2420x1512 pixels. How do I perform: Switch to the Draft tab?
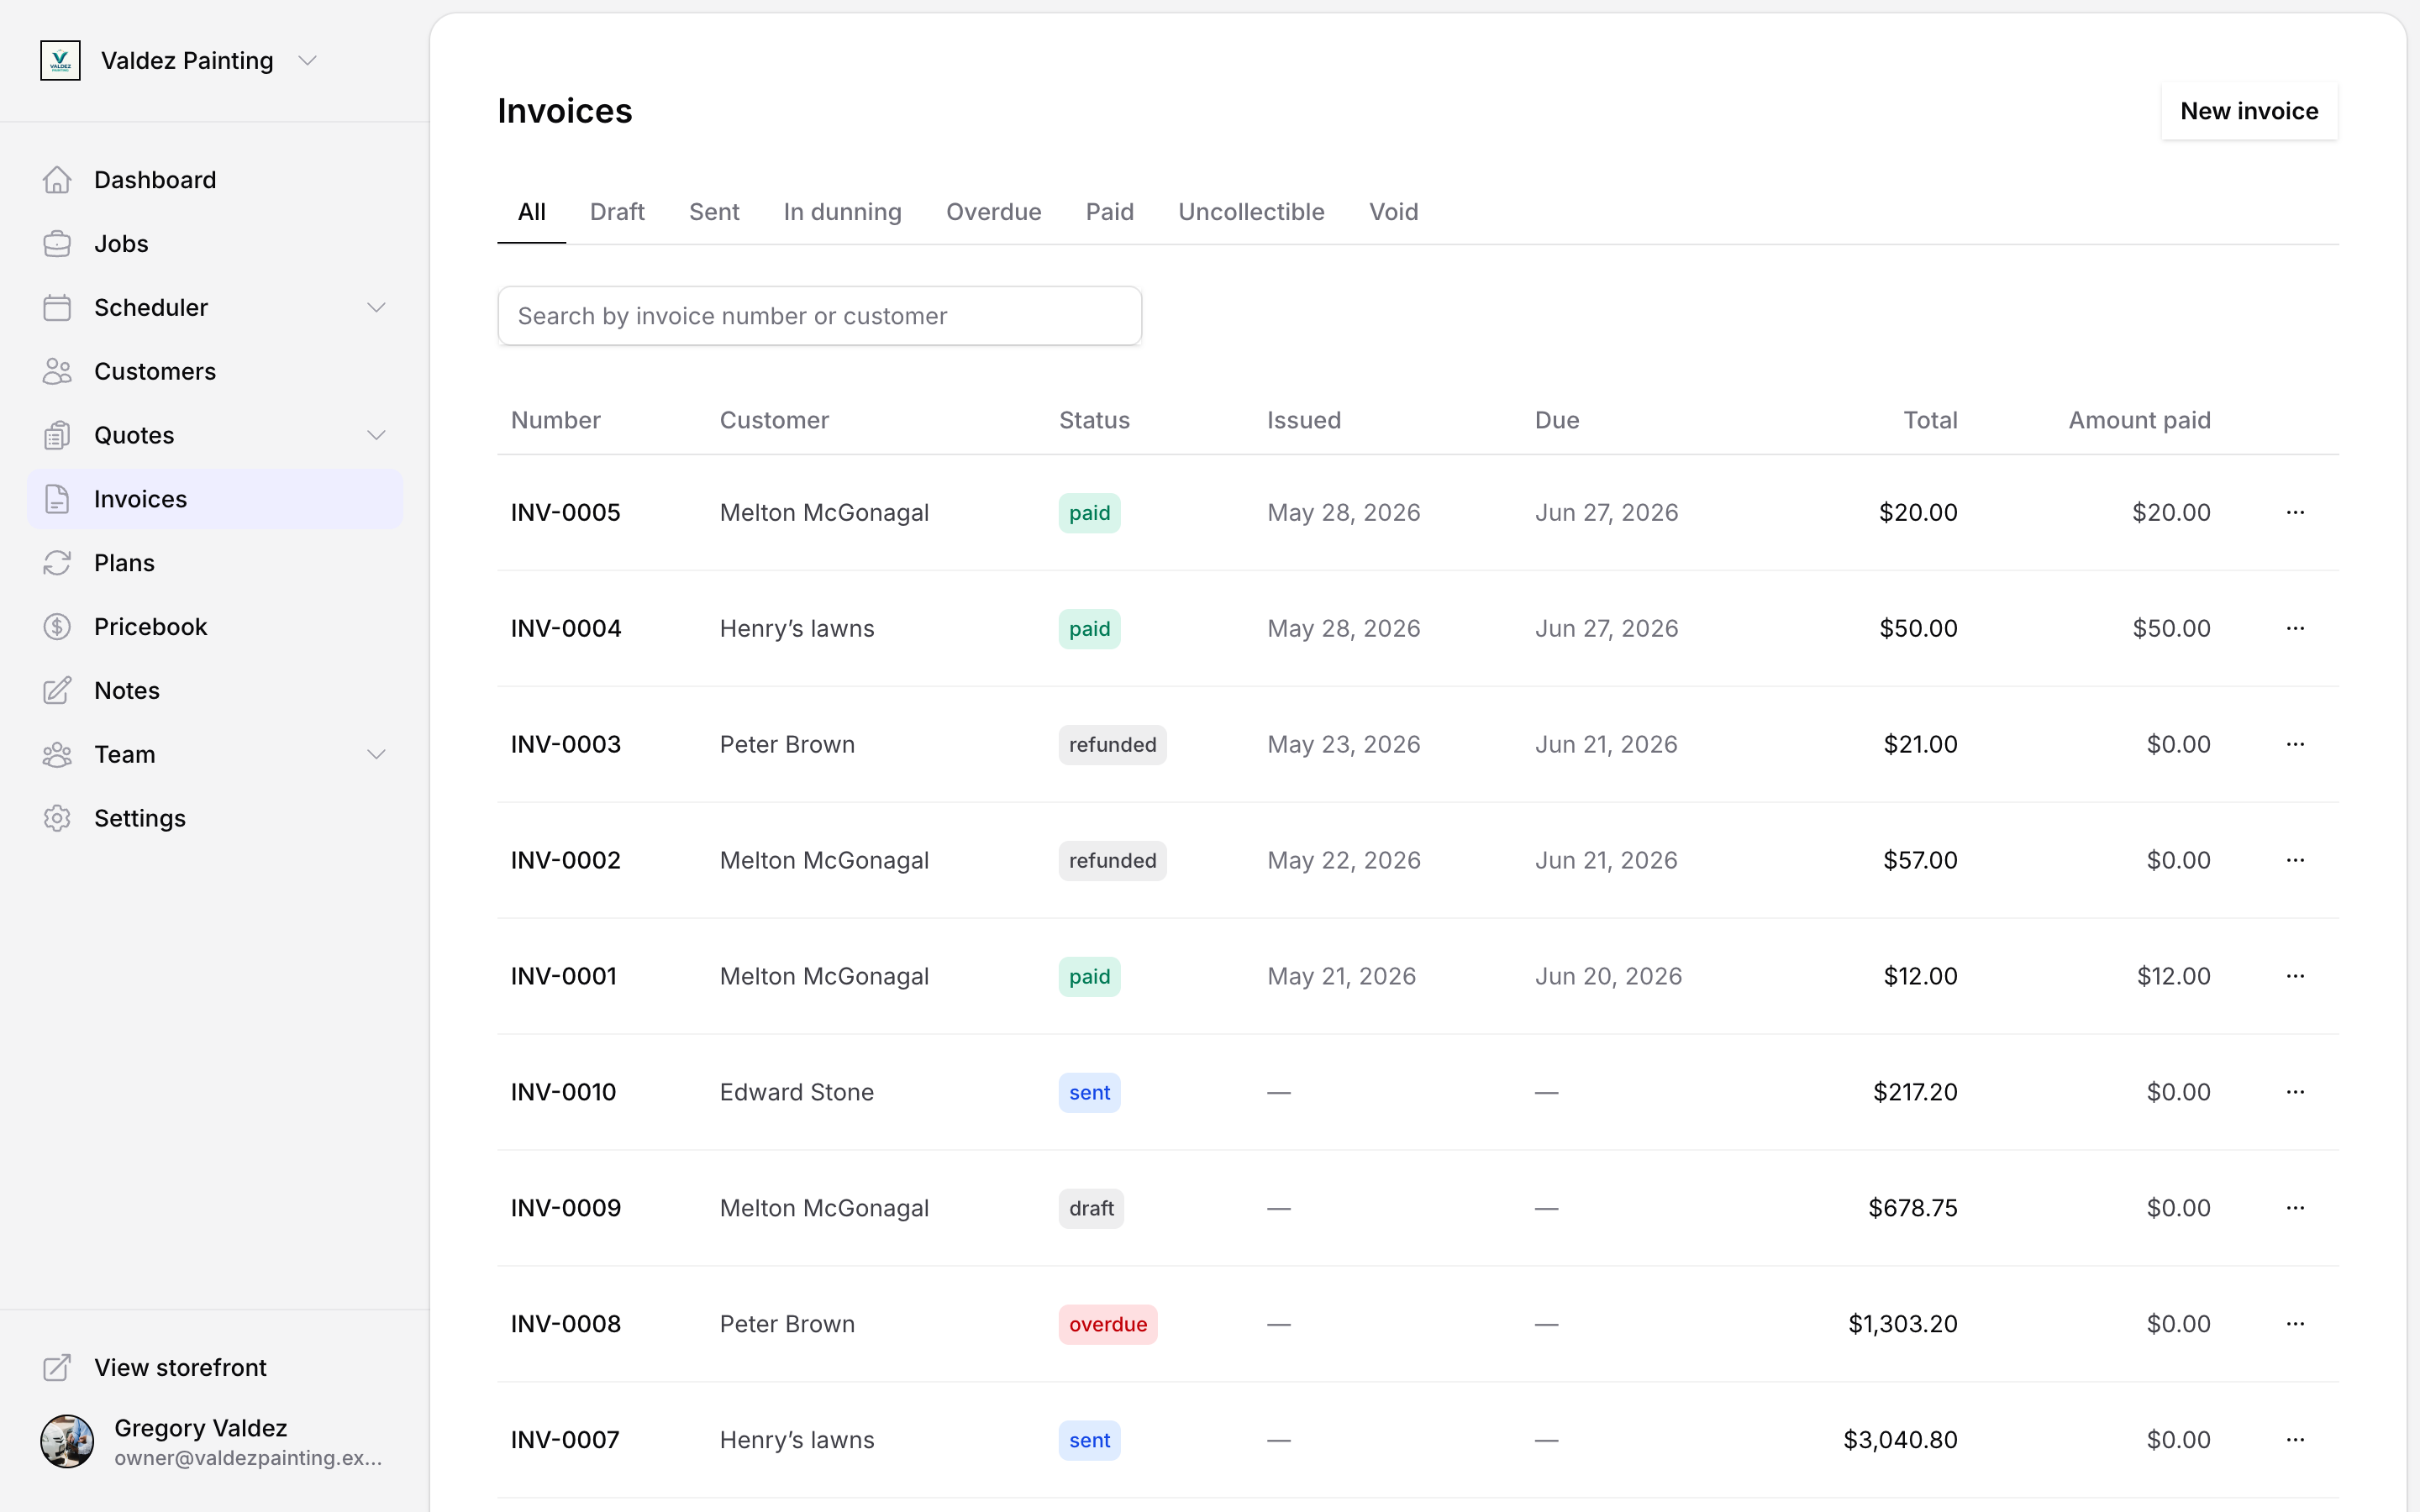tap(617, 212)
